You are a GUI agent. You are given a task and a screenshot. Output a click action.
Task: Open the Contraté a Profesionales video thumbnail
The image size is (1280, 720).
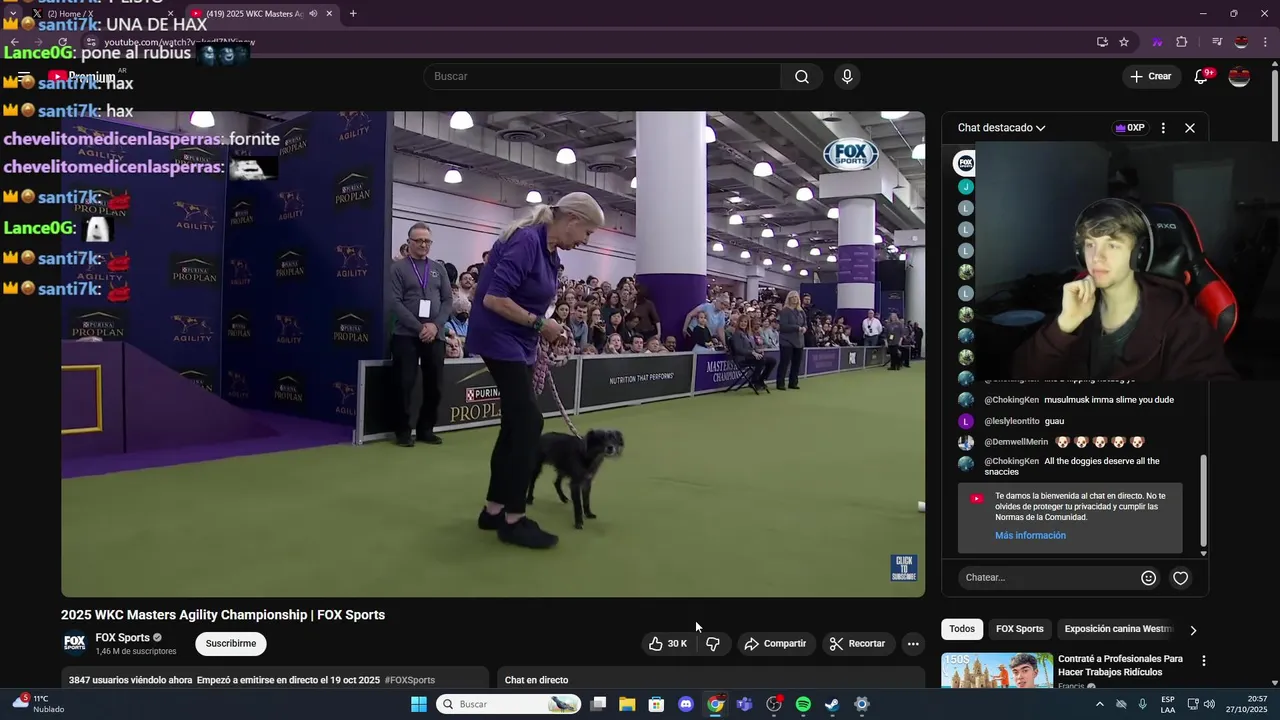997,670
